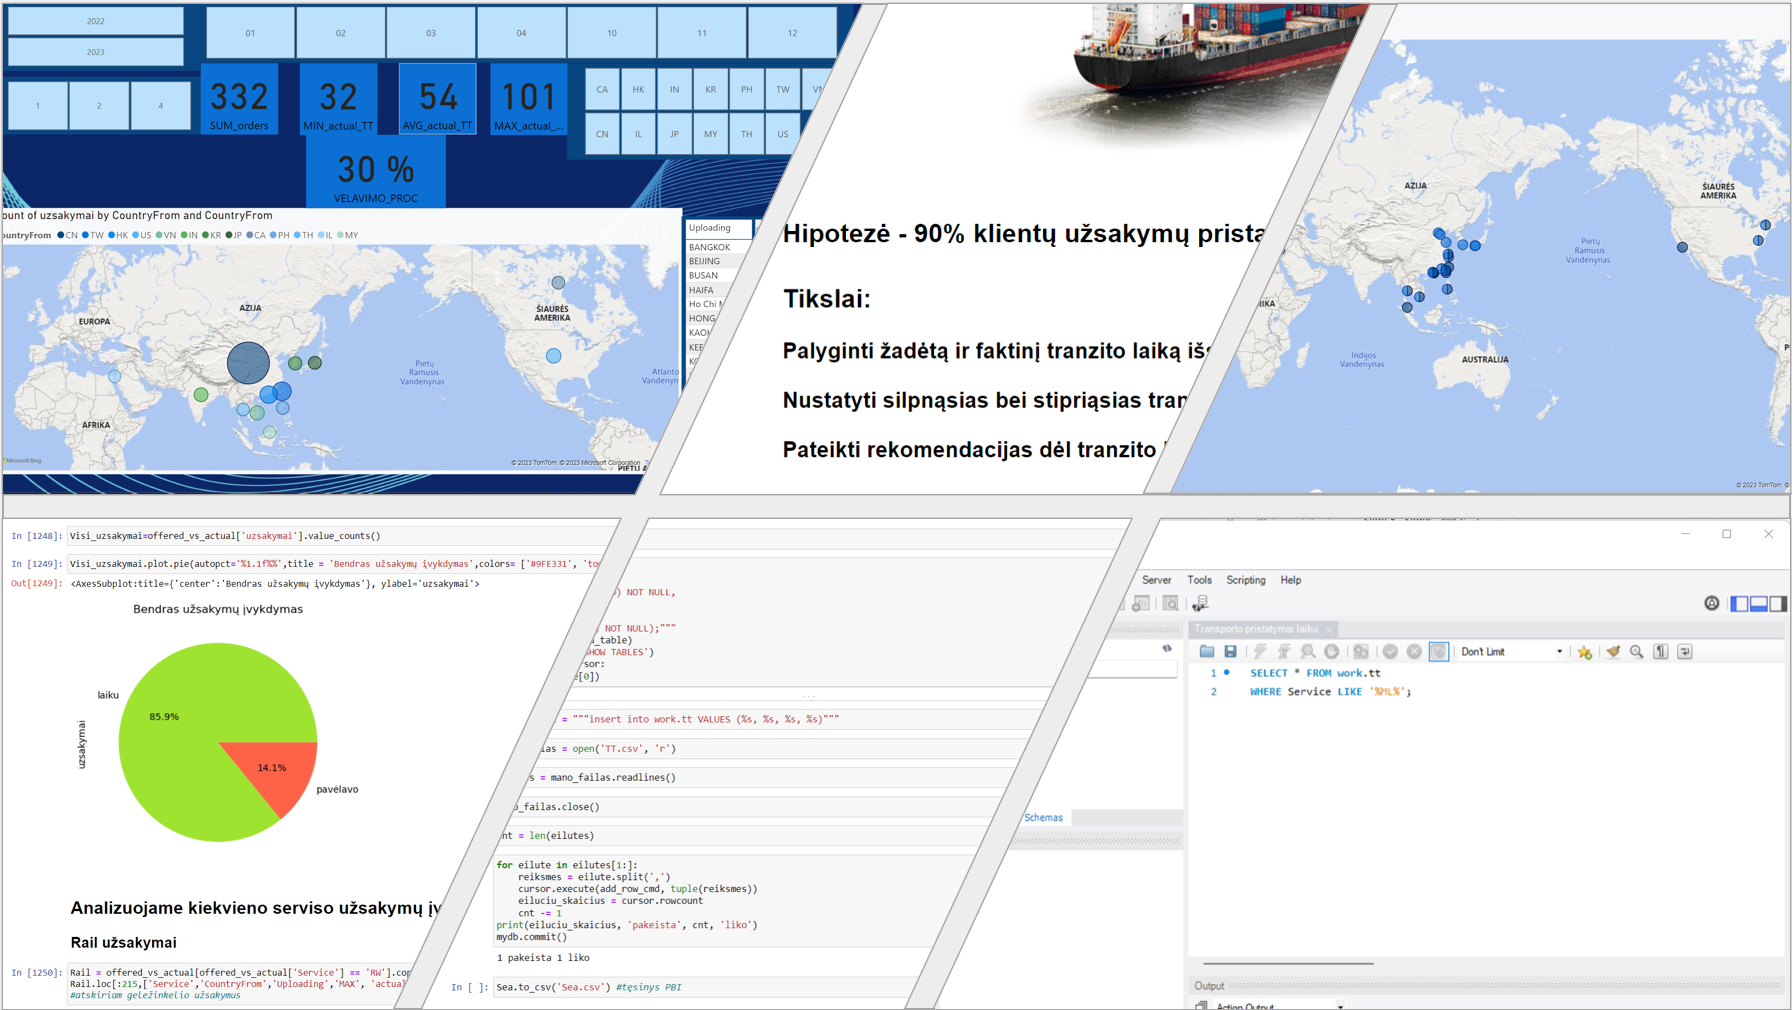
Task: Select month 12 slicer tile
Action: pyautogui.click(x=792, y=33)
